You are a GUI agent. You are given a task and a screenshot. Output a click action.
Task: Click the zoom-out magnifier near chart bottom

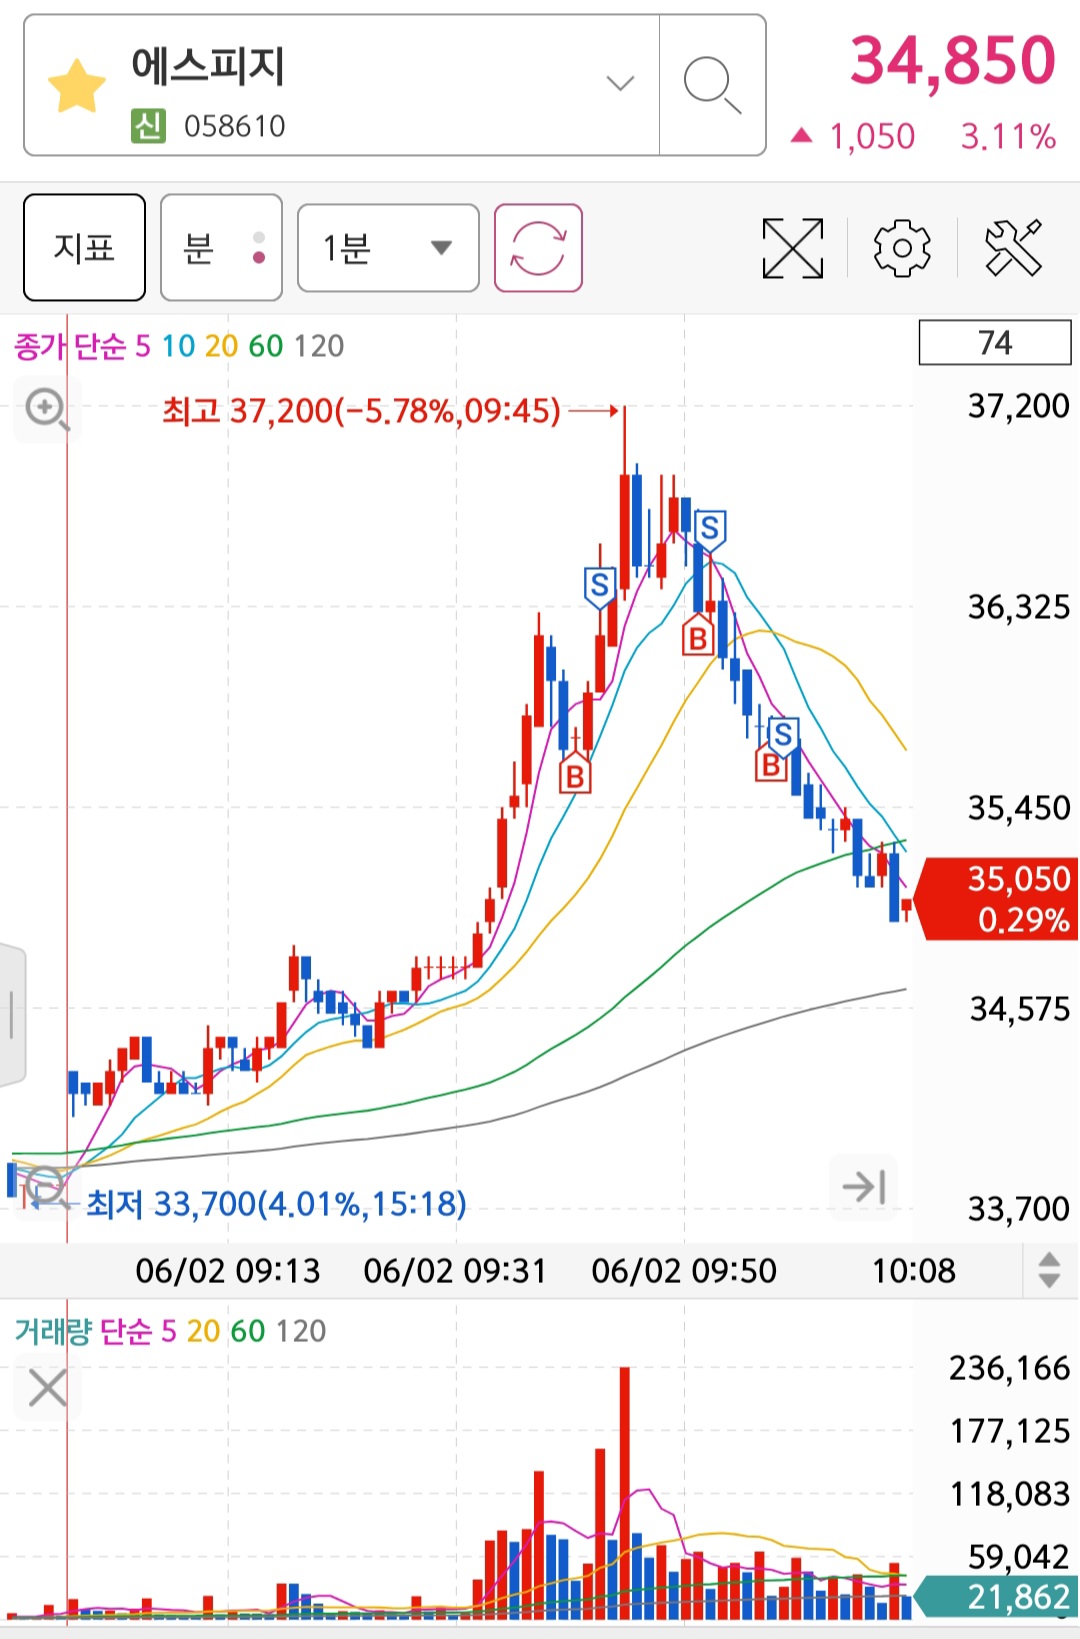pos(44,1188)
